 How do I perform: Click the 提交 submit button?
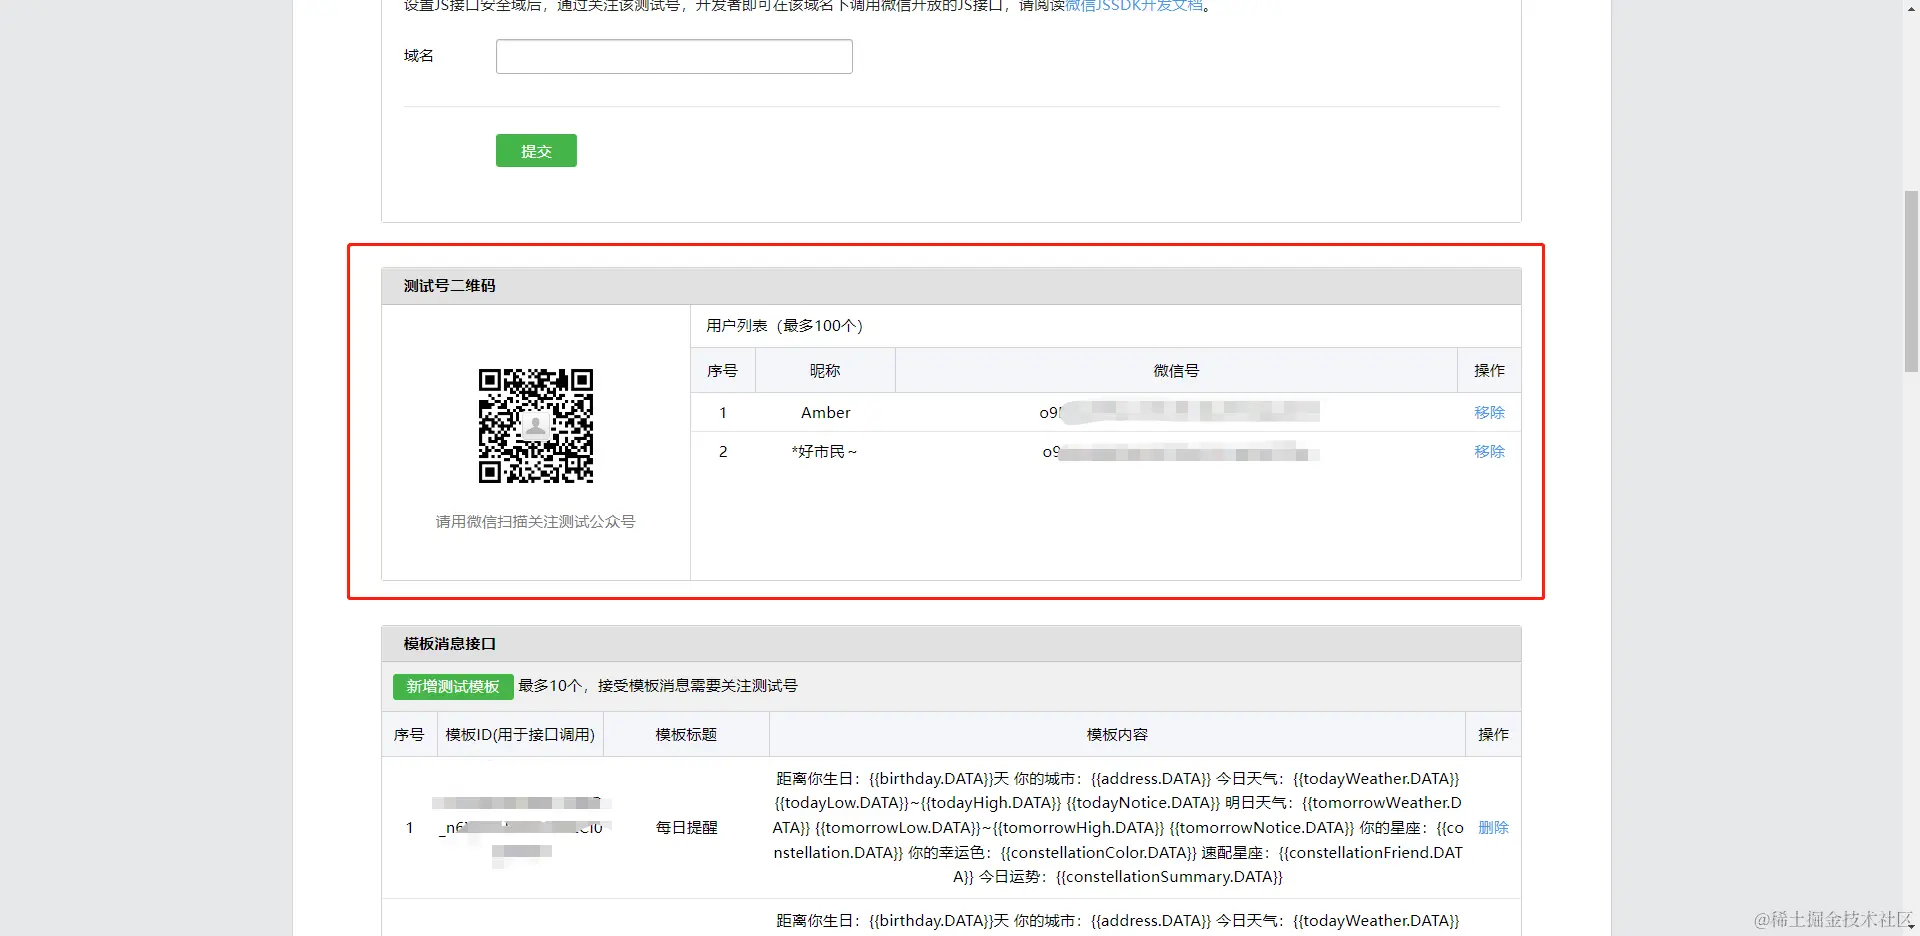tap(536, 150)
